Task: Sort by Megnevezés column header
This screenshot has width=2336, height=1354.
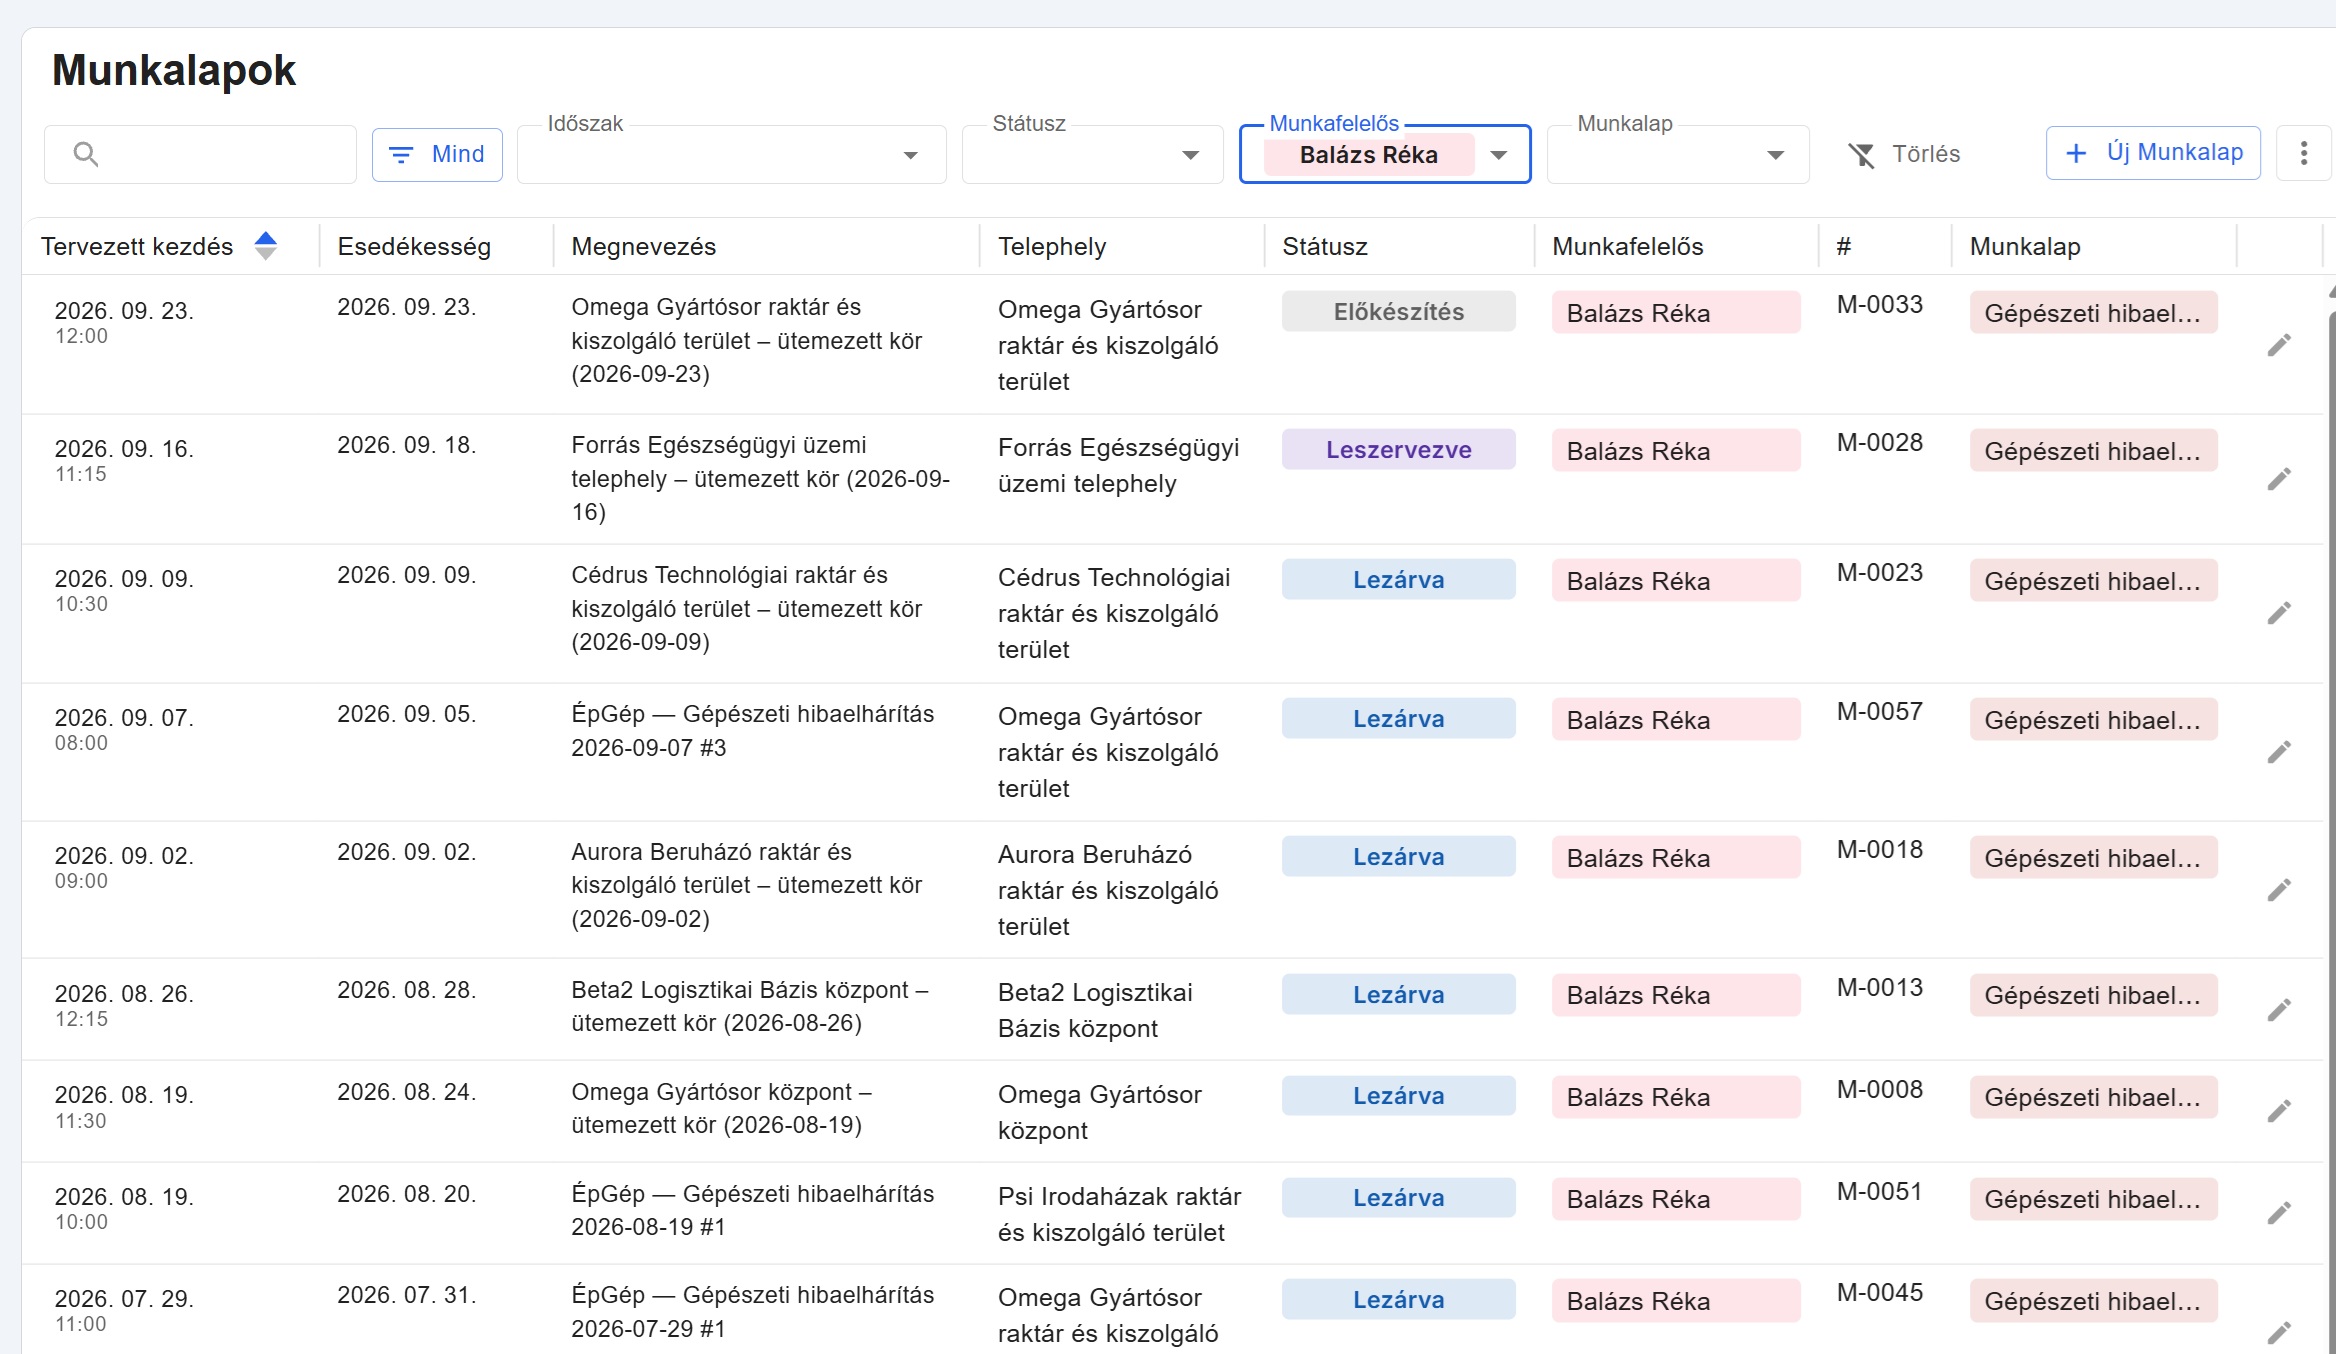Action: click(x=643, y=247)
